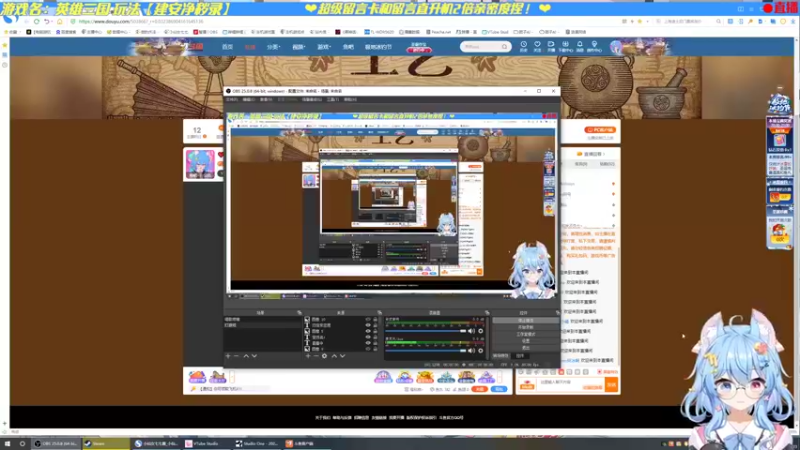The width and height of the screenshot is (800, 450).
Task: Open settings gear of the first mixer audio channel
Action: (481, 331)
